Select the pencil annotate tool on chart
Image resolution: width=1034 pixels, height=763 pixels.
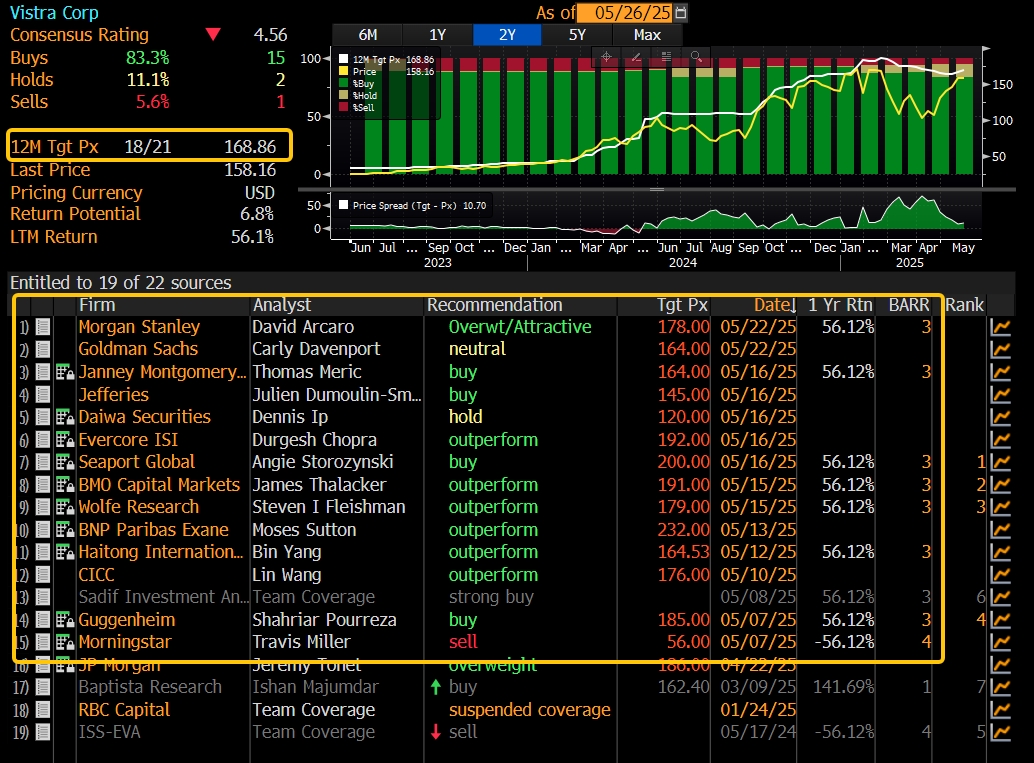637,57
